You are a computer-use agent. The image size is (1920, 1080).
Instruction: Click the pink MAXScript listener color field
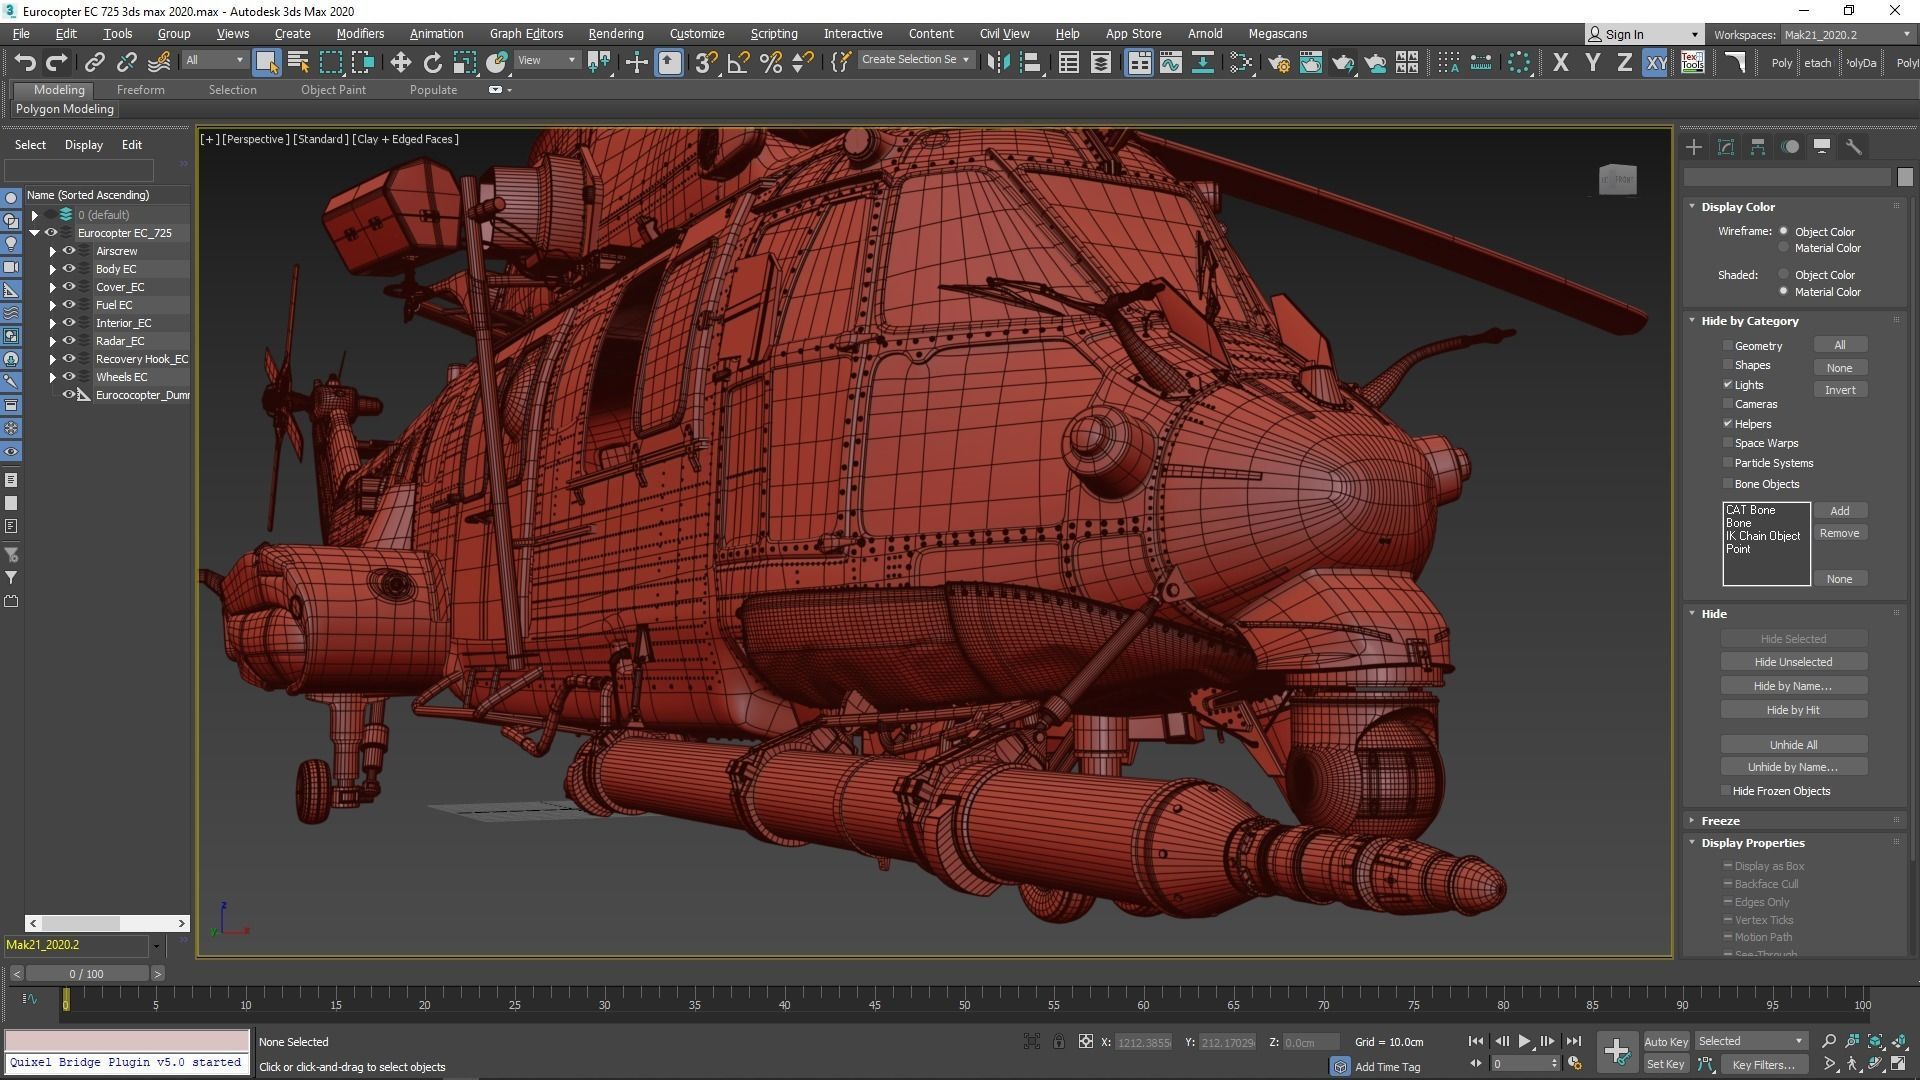127,1041
